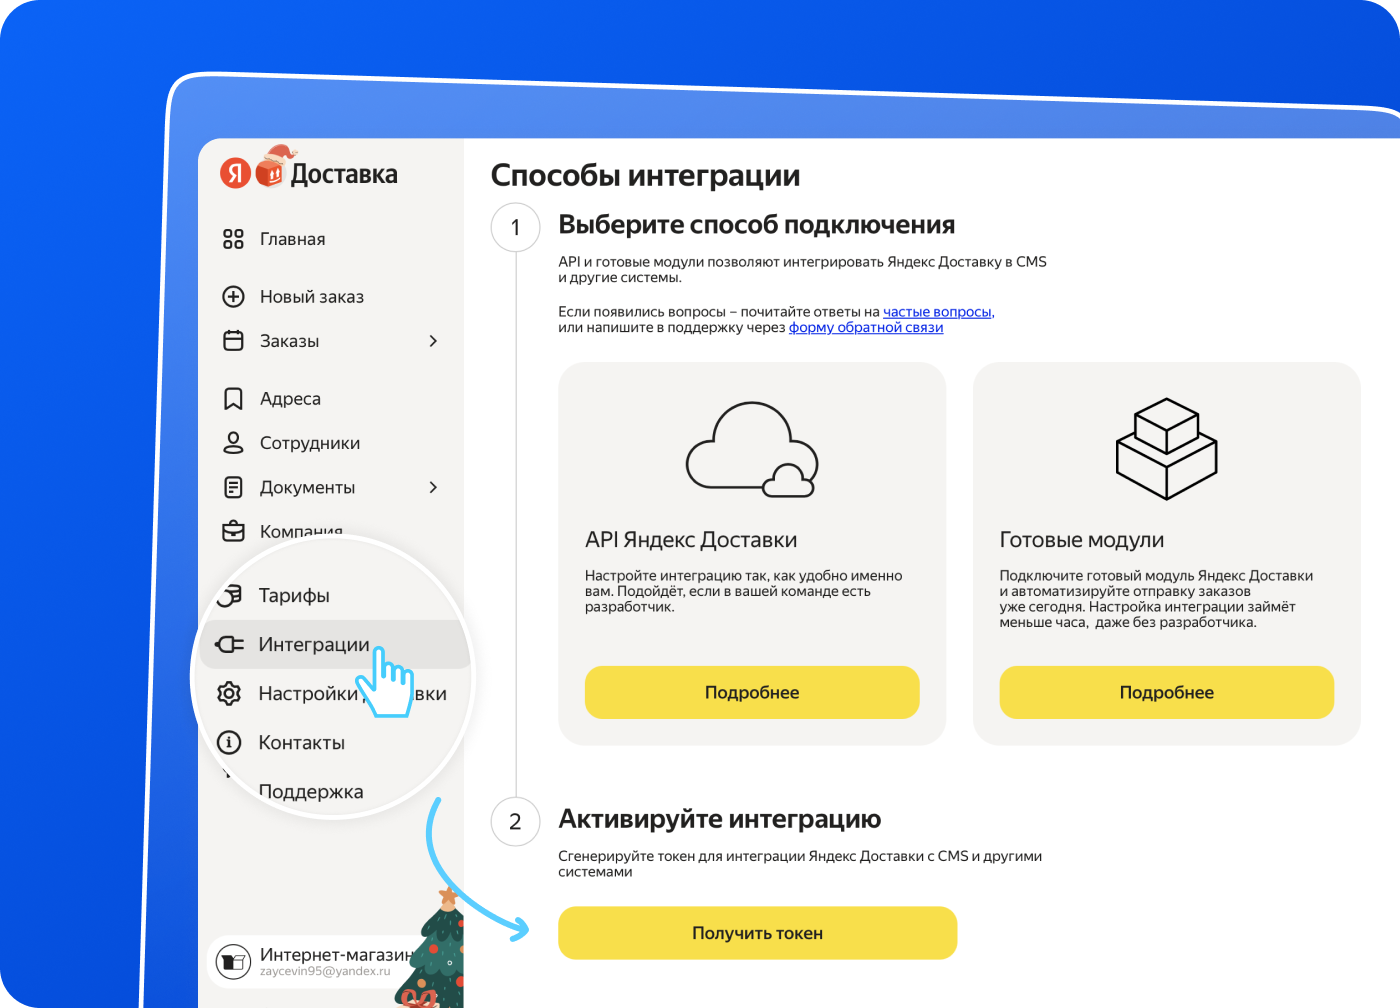Click the Контакты info icon
Image resolution: width=1400 pixels, height=1008 pixels.
click(x=229, y=742)
